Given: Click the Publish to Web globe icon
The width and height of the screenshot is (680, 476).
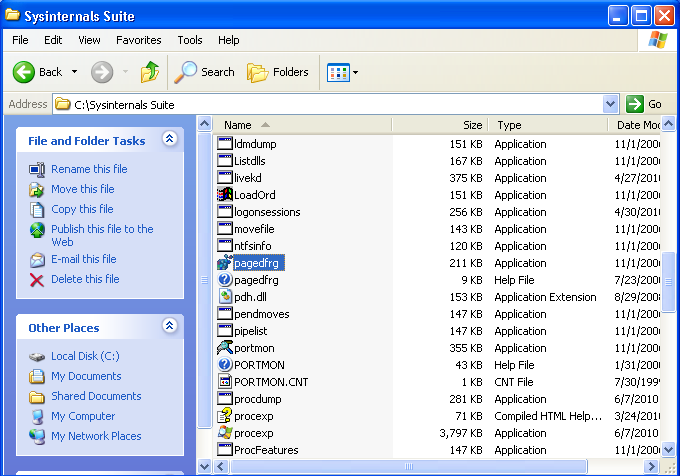Looking at the screenshot, I should click(37, 230).
